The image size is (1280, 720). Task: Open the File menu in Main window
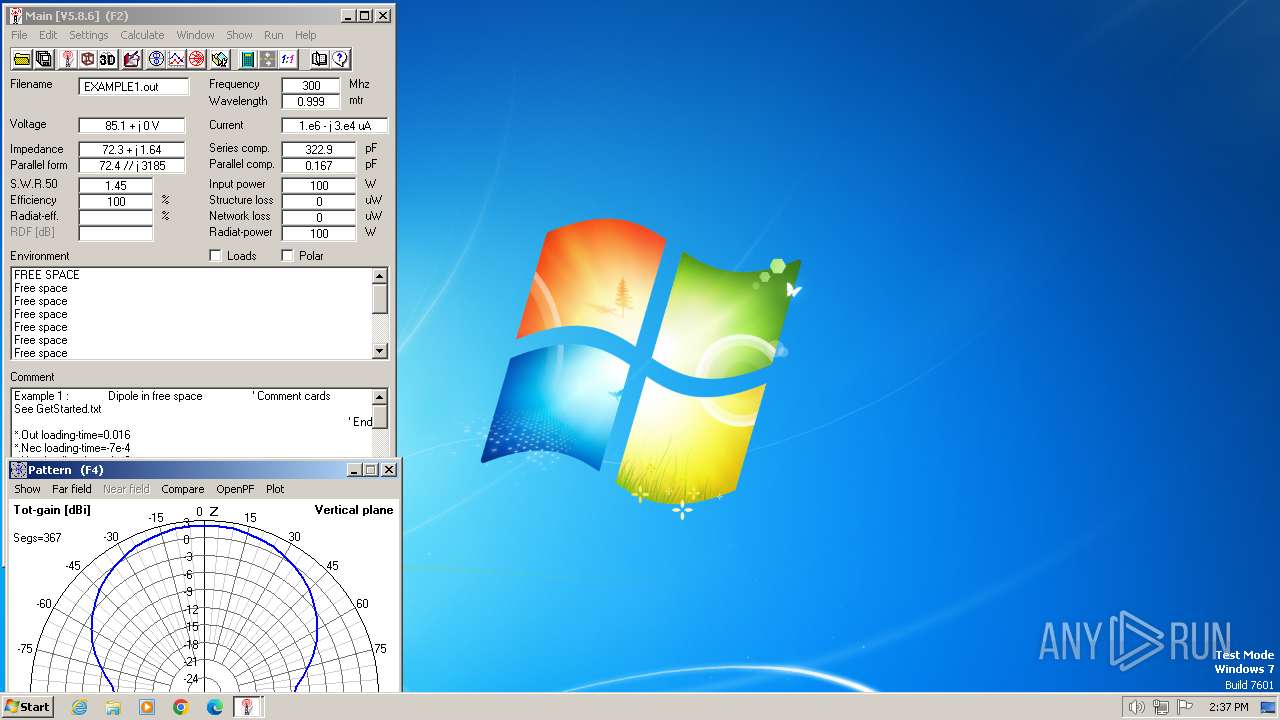[x=19, y=35]
